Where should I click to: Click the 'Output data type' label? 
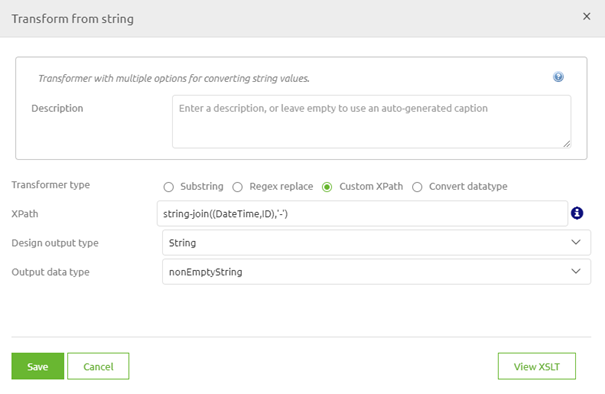coord(51,272)
